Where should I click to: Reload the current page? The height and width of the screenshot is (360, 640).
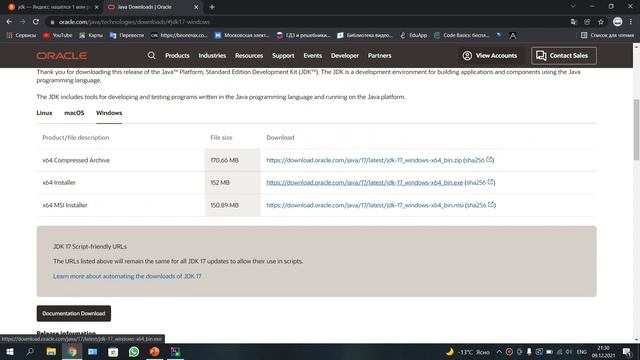click(36, 22)
